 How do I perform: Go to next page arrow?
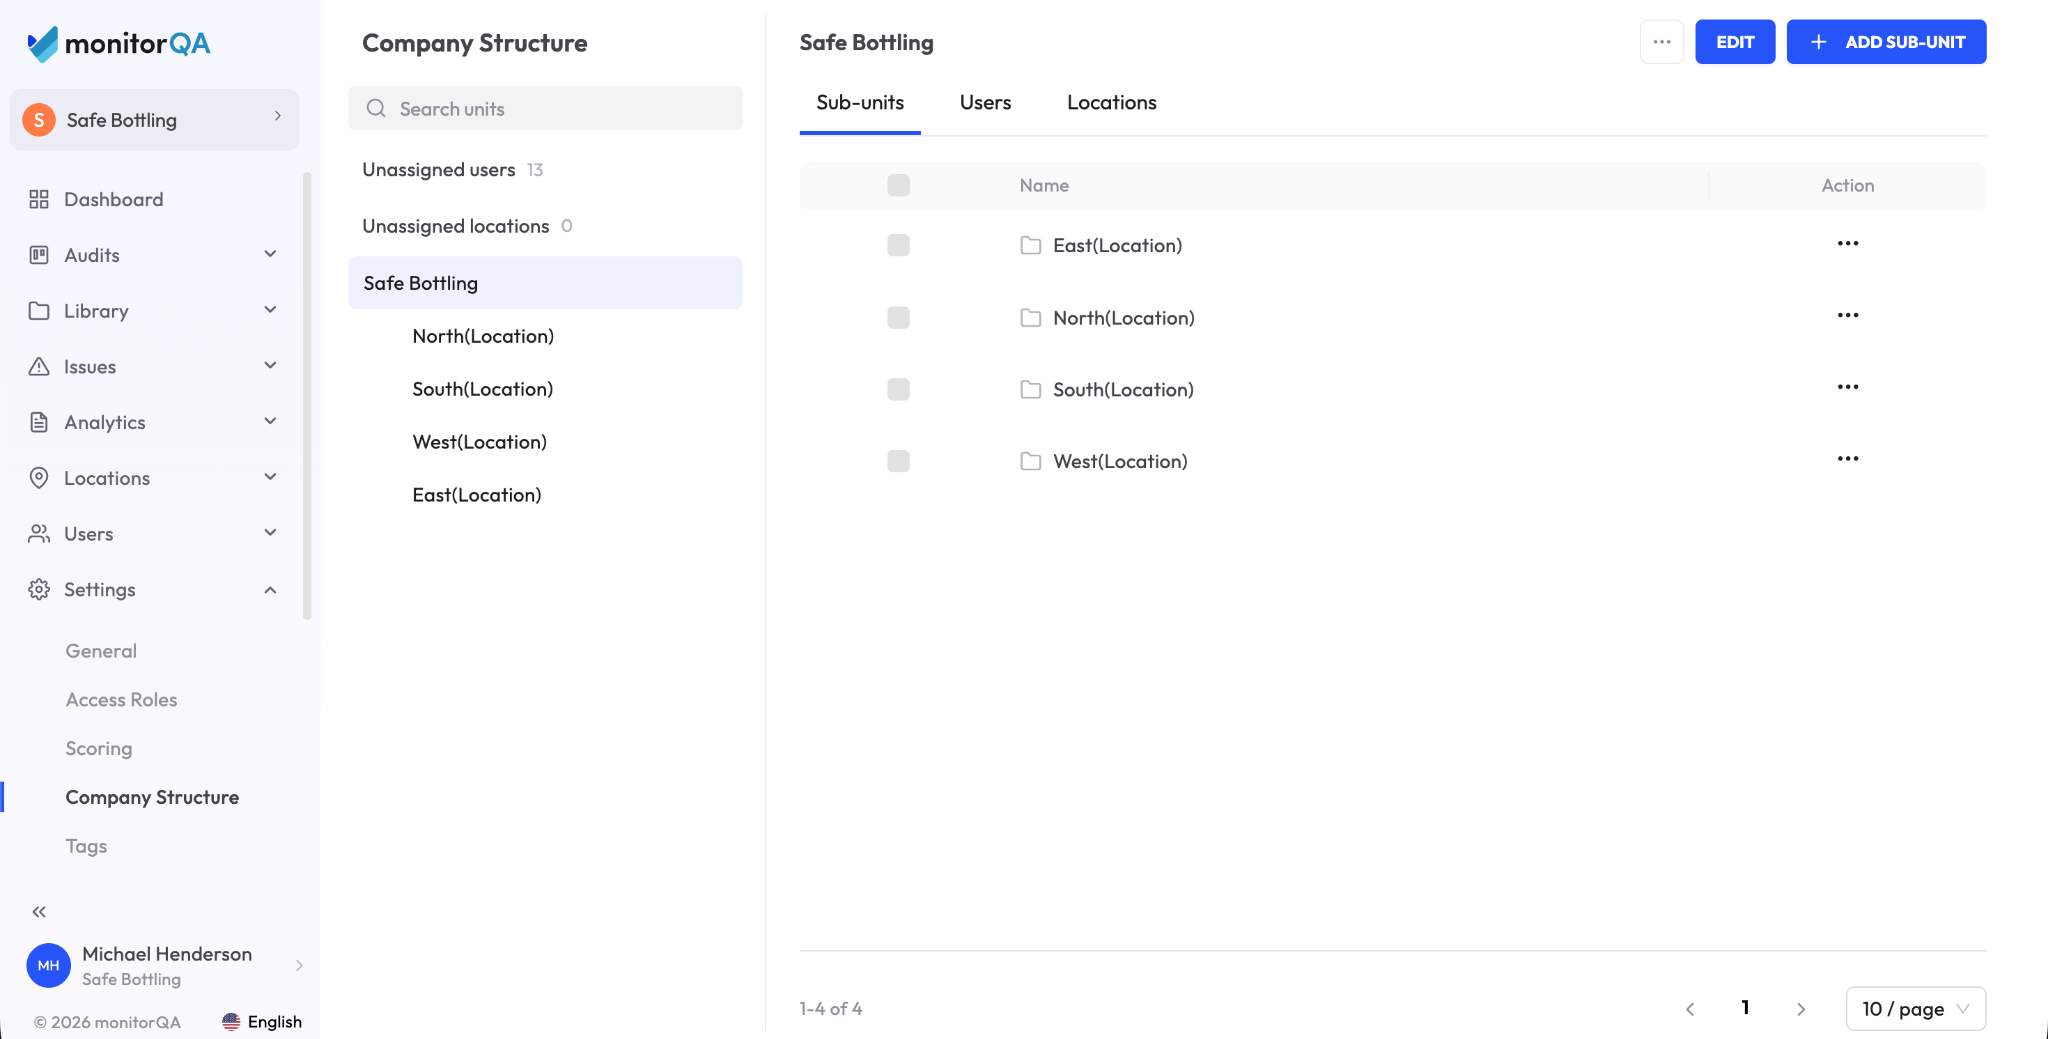pos(1801,1009)
